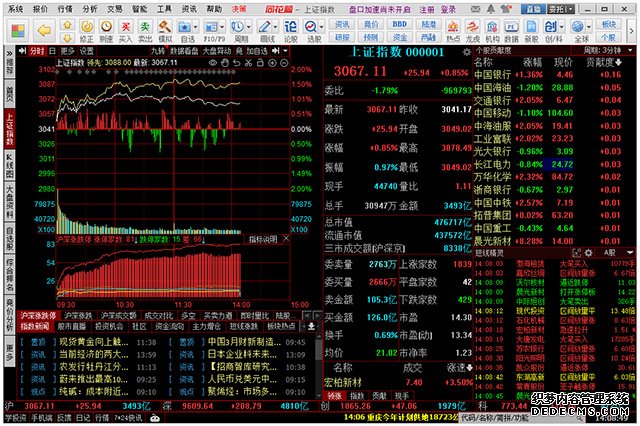Expand the 画线 dropdown arrow

pyautogui.click(x=275, y=27)
